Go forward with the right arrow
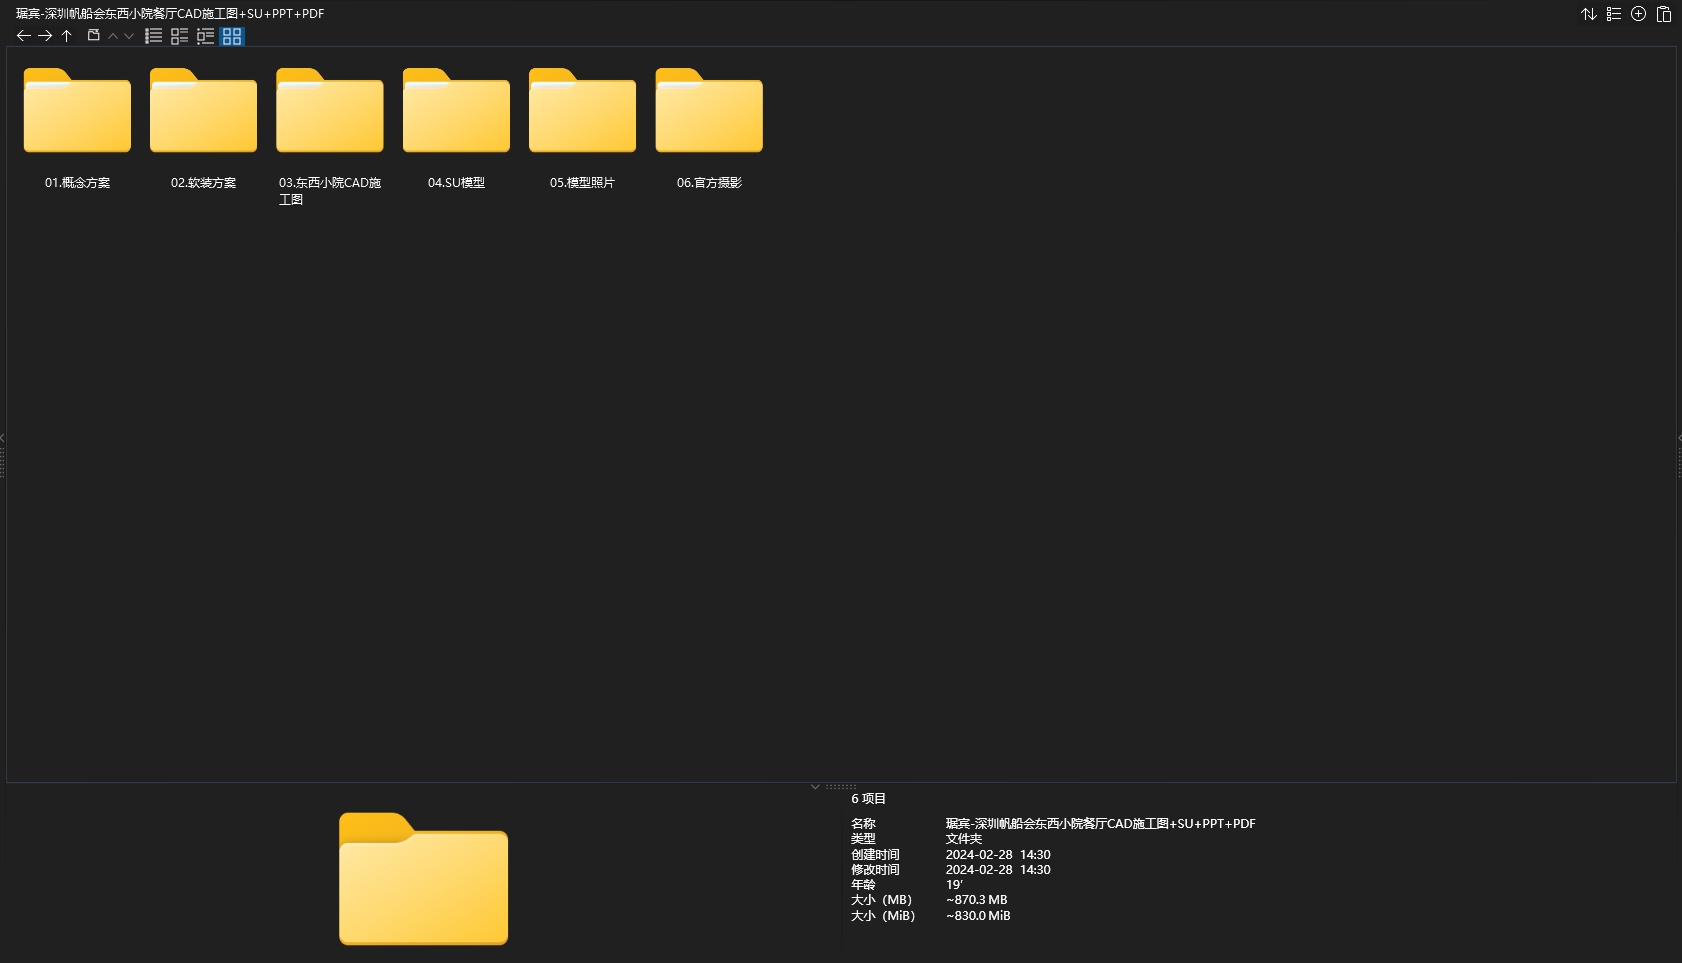The height and width of the screenshot is (963, 1682). [45, 36]
